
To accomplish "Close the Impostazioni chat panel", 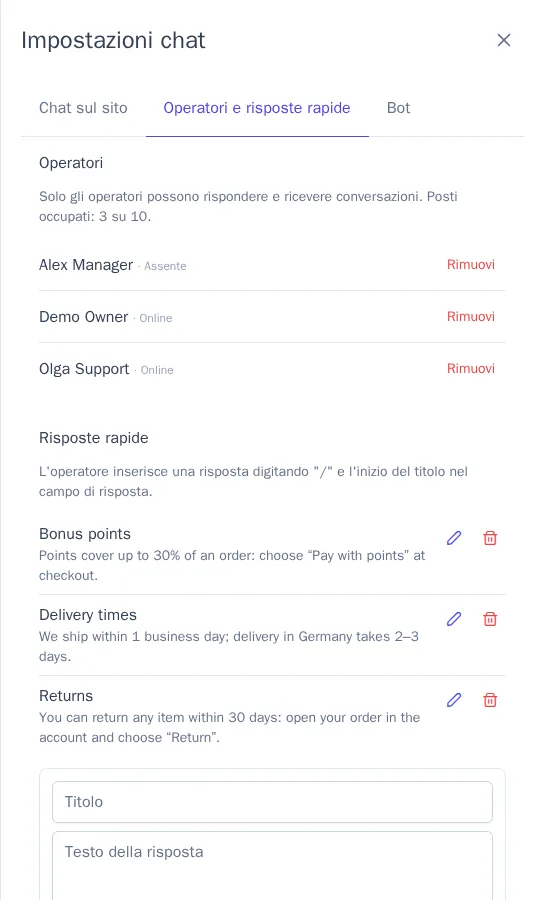I will pos(504,40).
